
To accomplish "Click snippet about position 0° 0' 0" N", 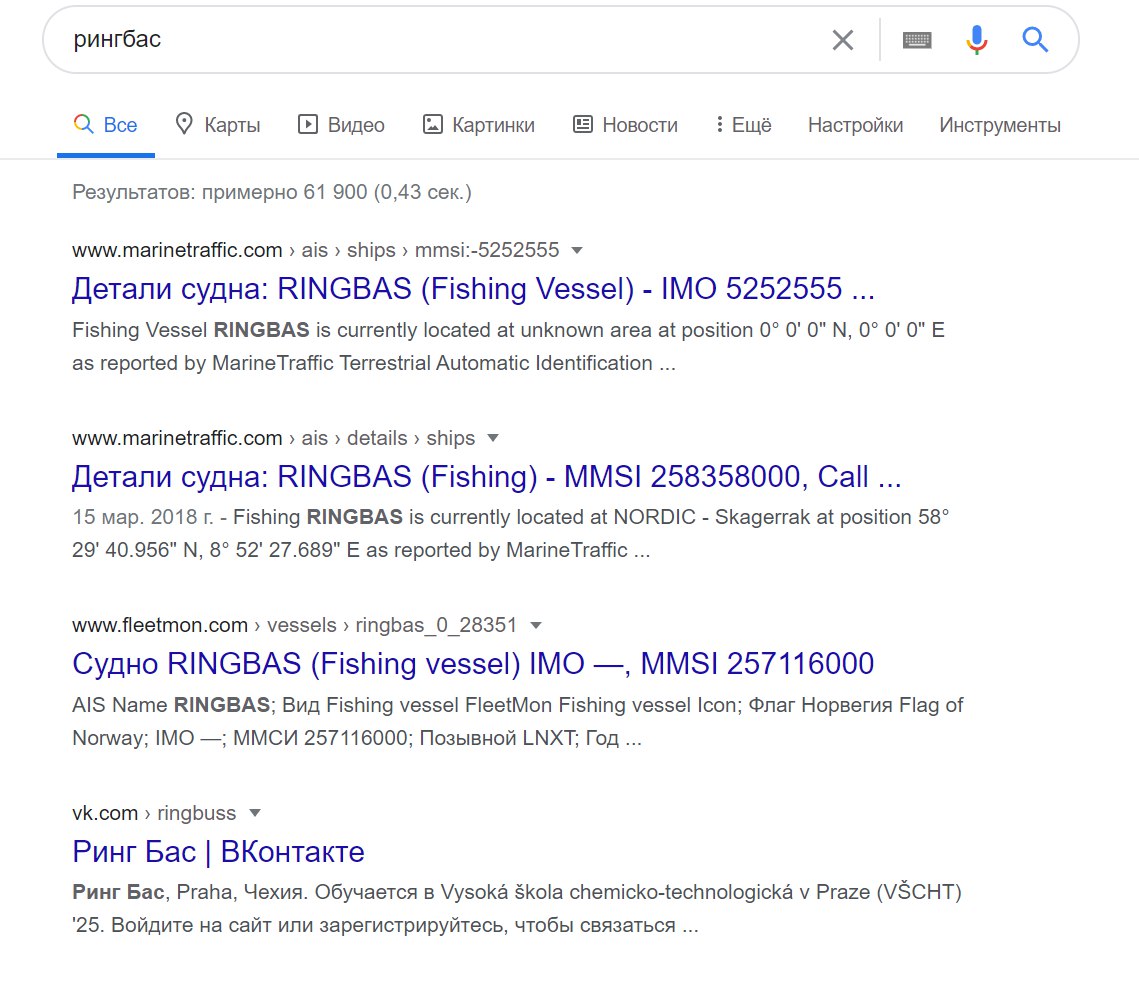I will pyautogui.click(x=508, y=346).
